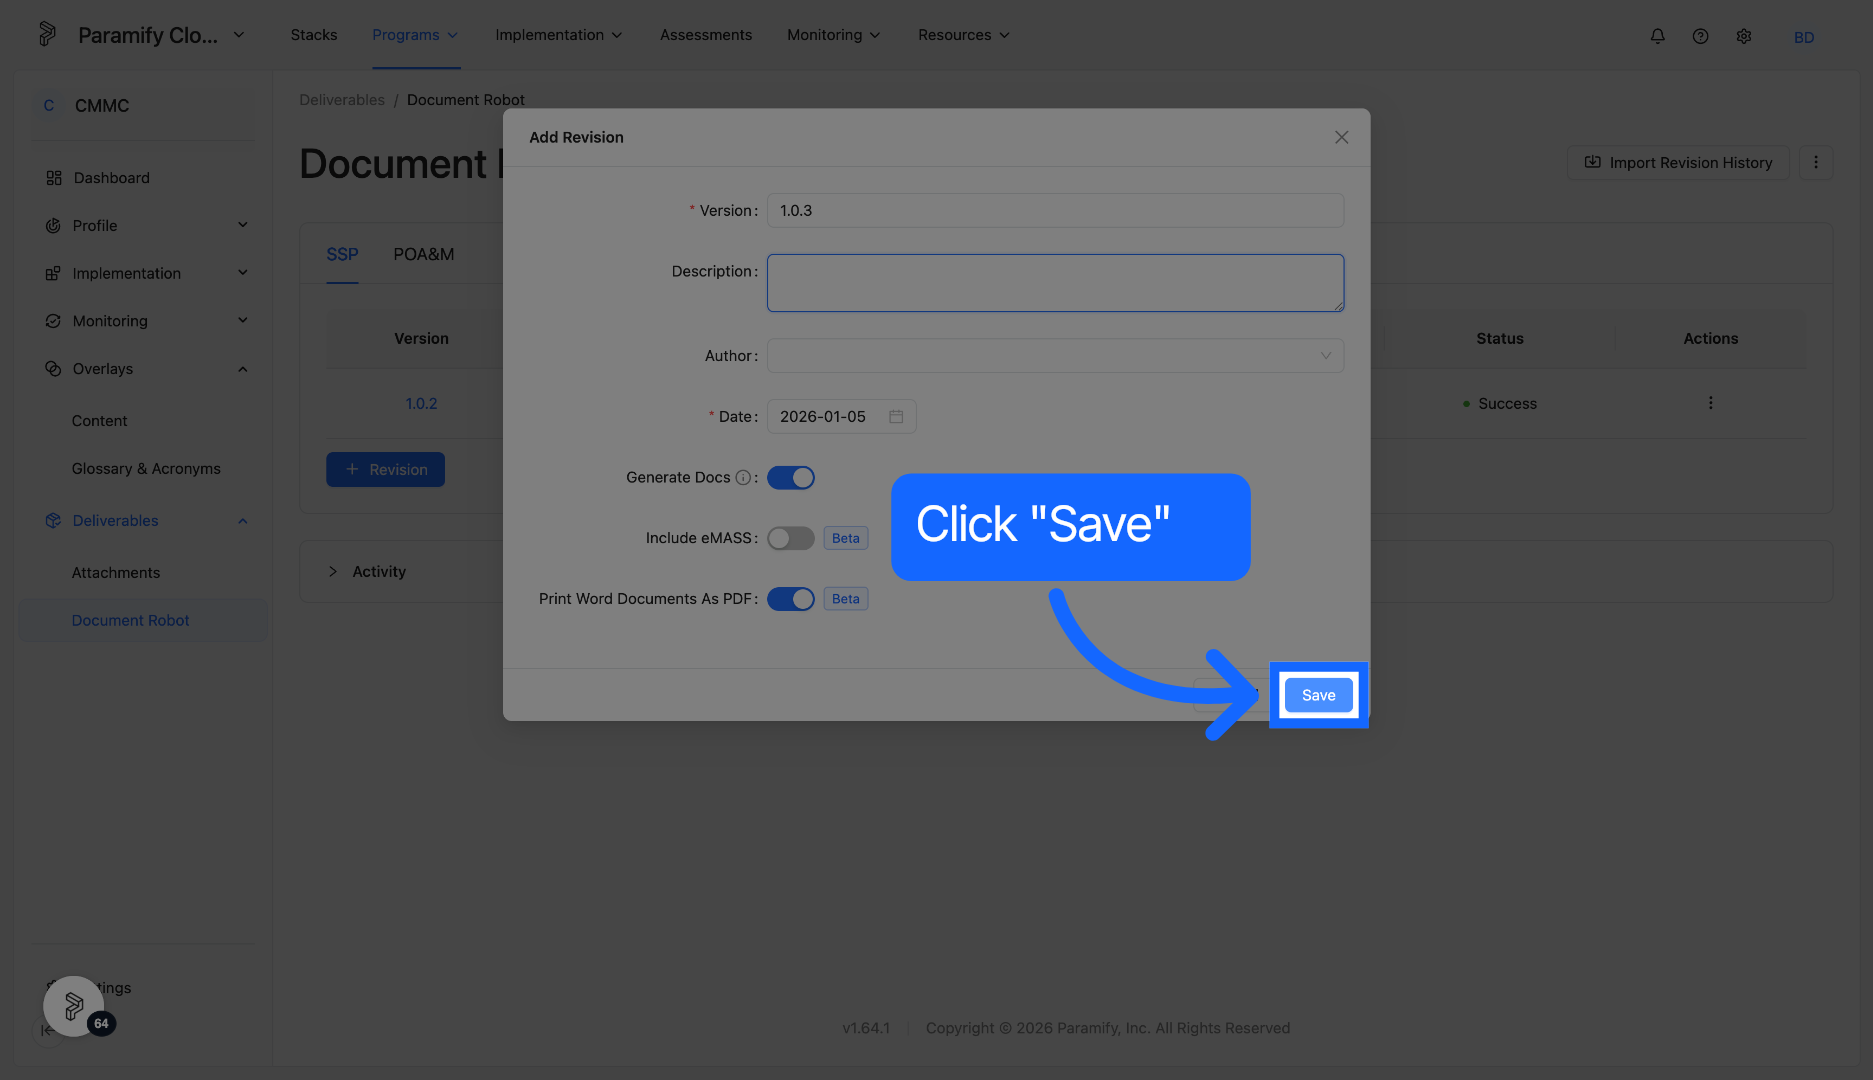1873x1080 pixels.
Task: Click the Paramify logo icon
Action: pyautogui.click(x=47, y=34)
